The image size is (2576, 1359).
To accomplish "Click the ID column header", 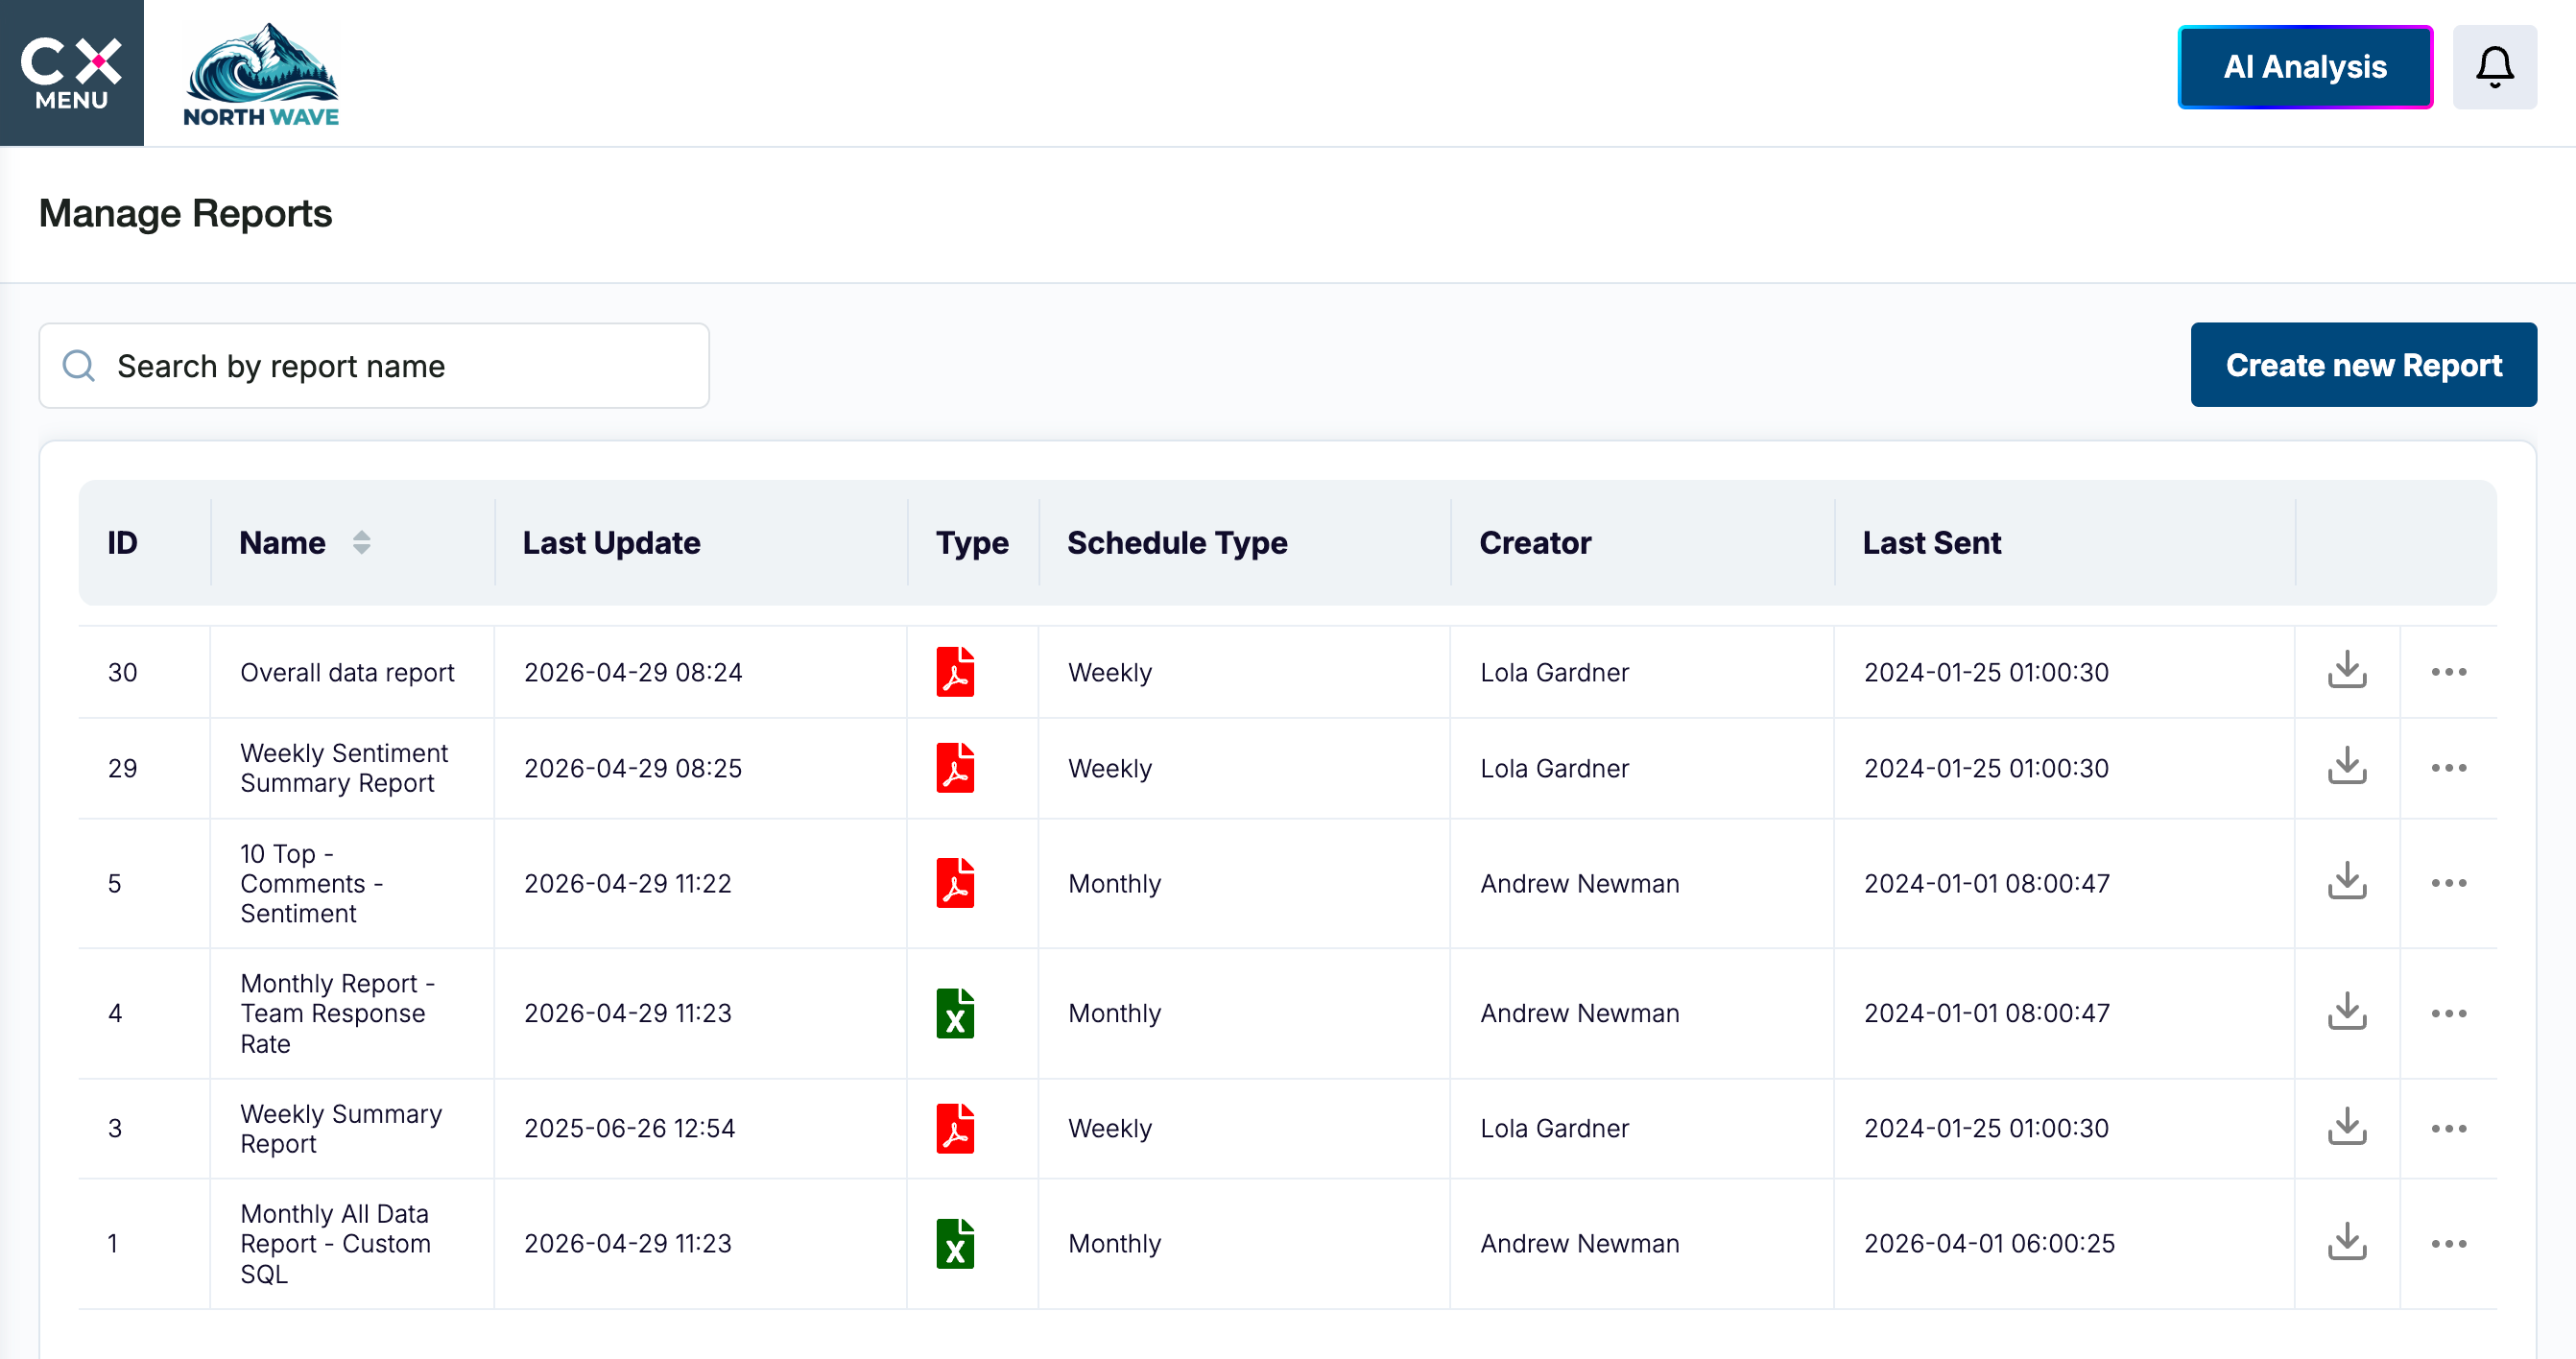I will click(x=122, y=543).
